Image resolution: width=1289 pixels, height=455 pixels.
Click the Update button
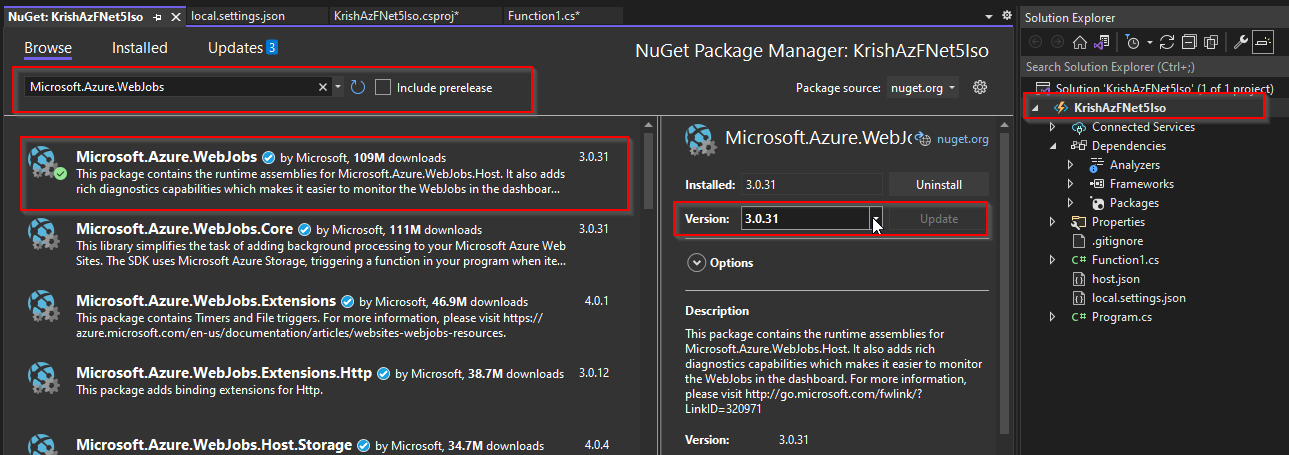pos(938,219)
